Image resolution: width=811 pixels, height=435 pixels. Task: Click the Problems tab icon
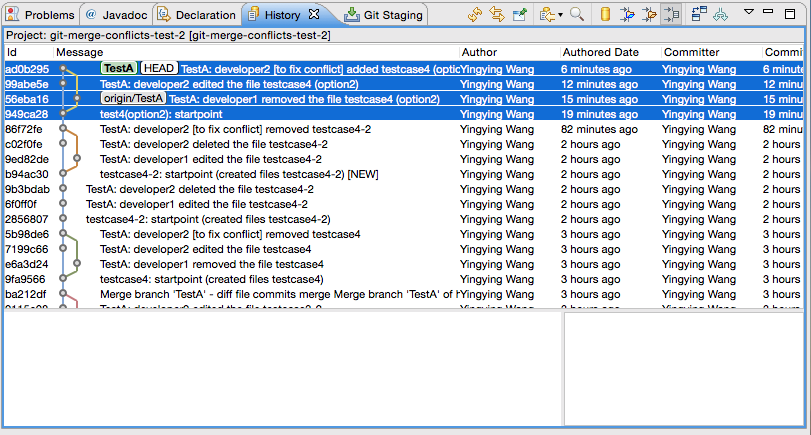pyautogui.click(x=12, y=14)
